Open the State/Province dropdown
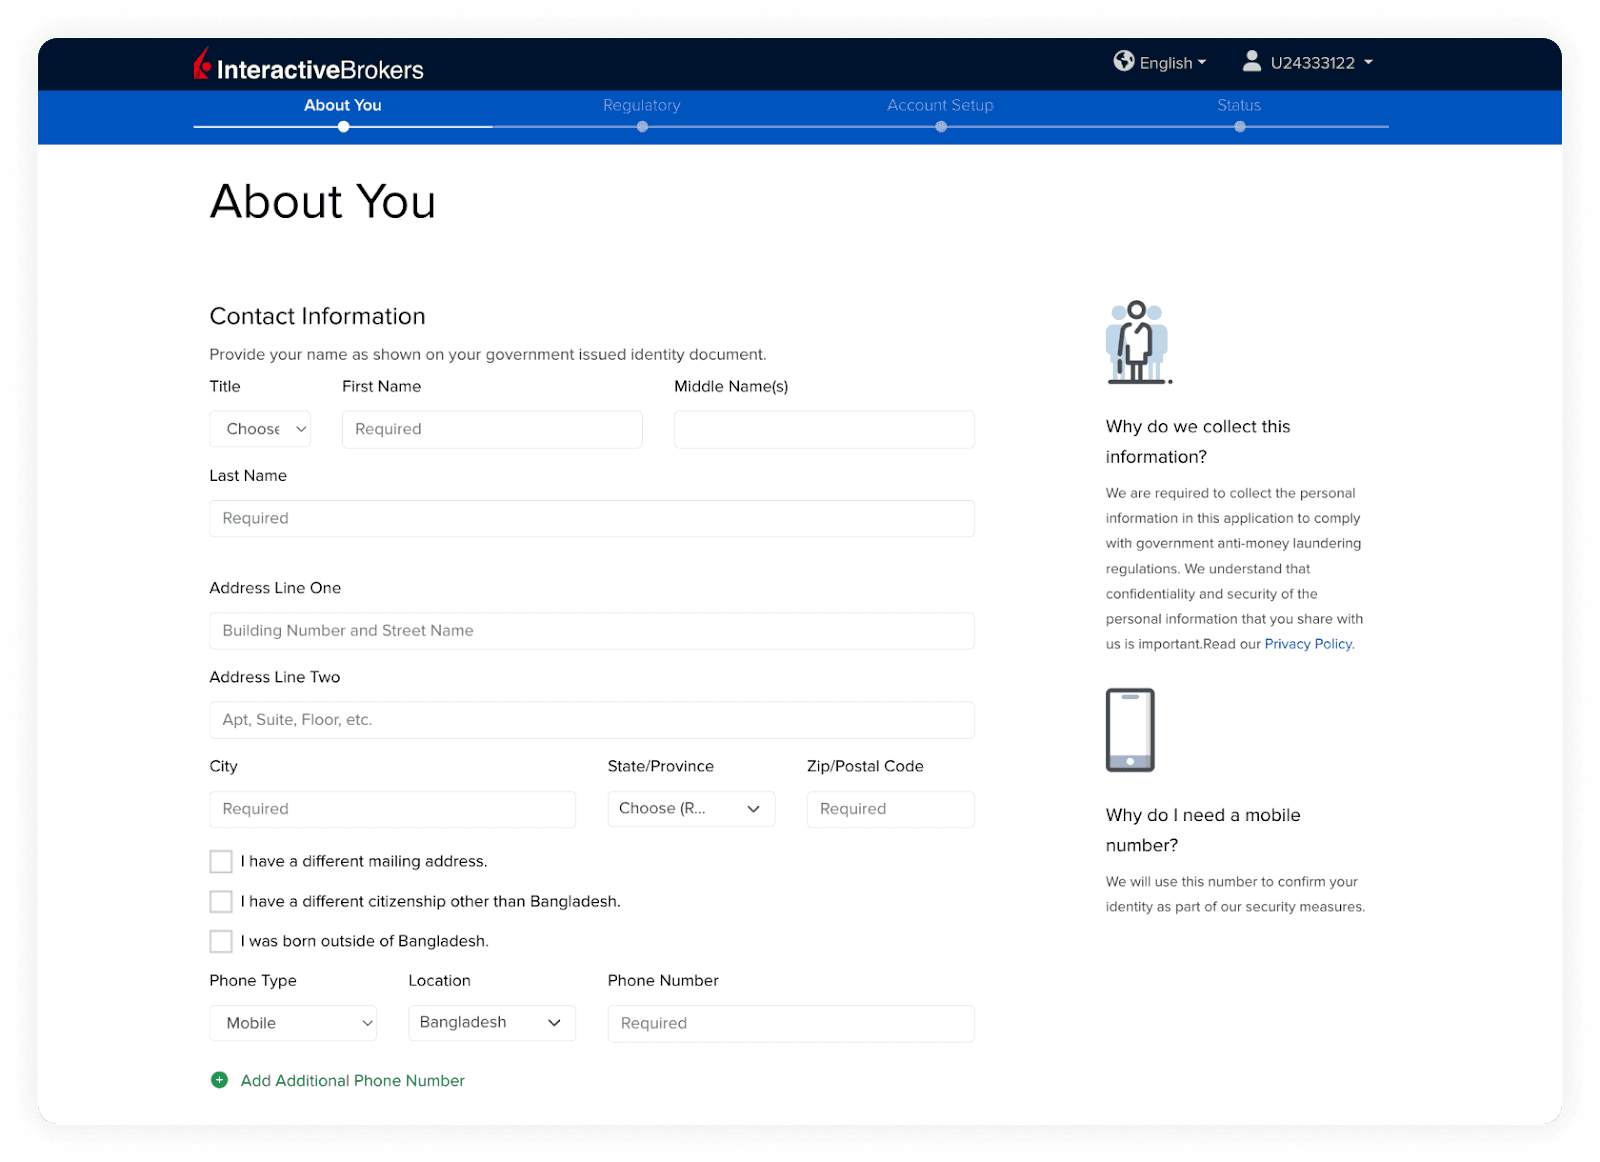The image size is (1600, 1162). pos(691,809)
